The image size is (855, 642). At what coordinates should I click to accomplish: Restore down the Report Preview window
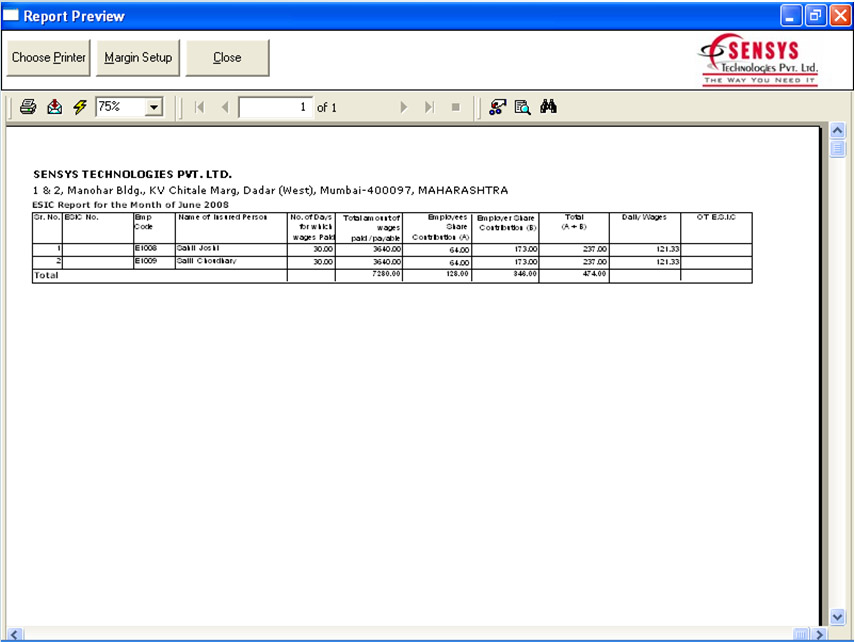pyautogui.click(x=816, y=16)
